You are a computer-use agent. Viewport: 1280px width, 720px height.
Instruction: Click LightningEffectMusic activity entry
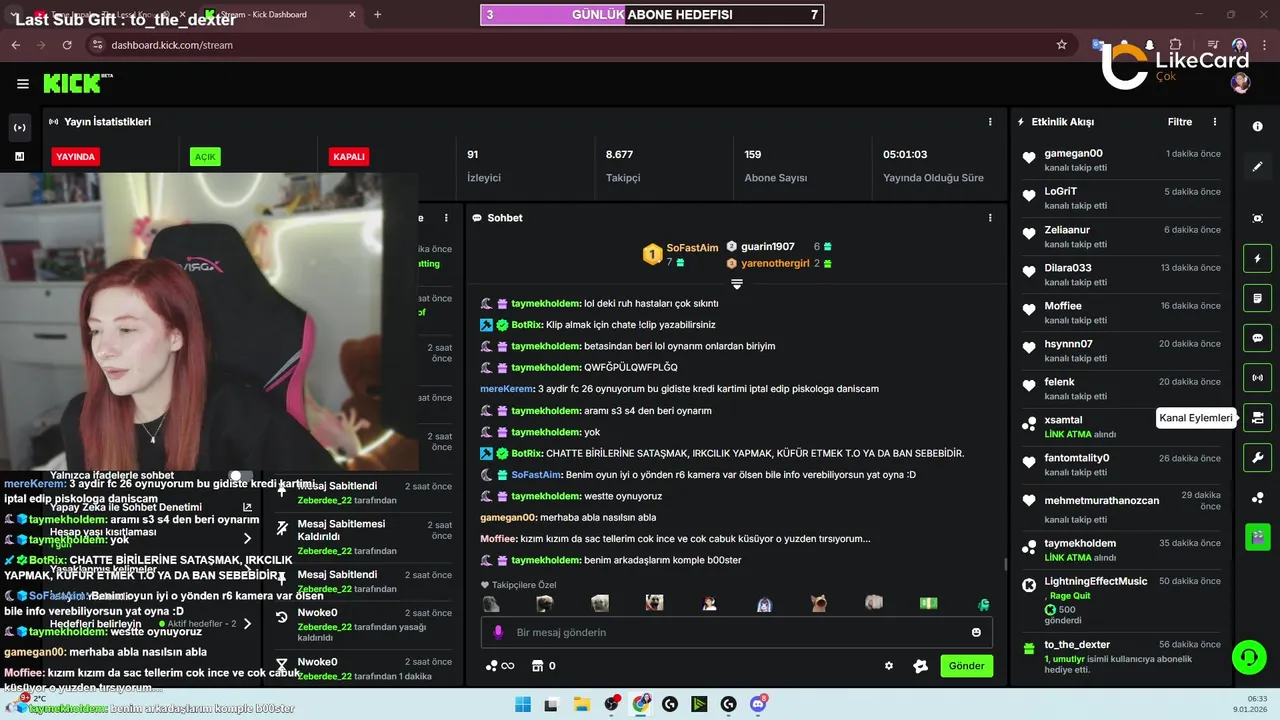tap(1120, 601)
